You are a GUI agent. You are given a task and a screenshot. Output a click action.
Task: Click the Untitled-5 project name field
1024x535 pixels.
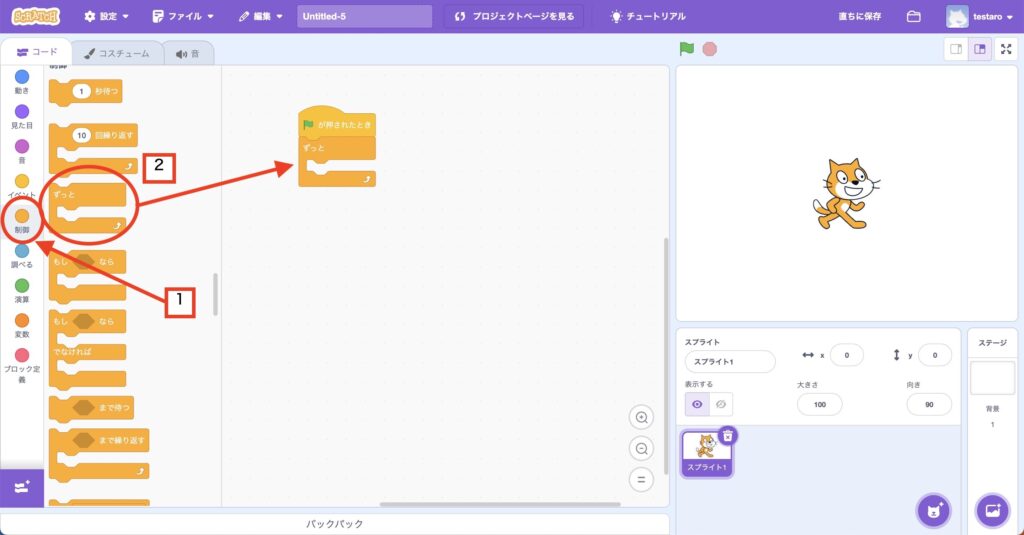[364, 16]
